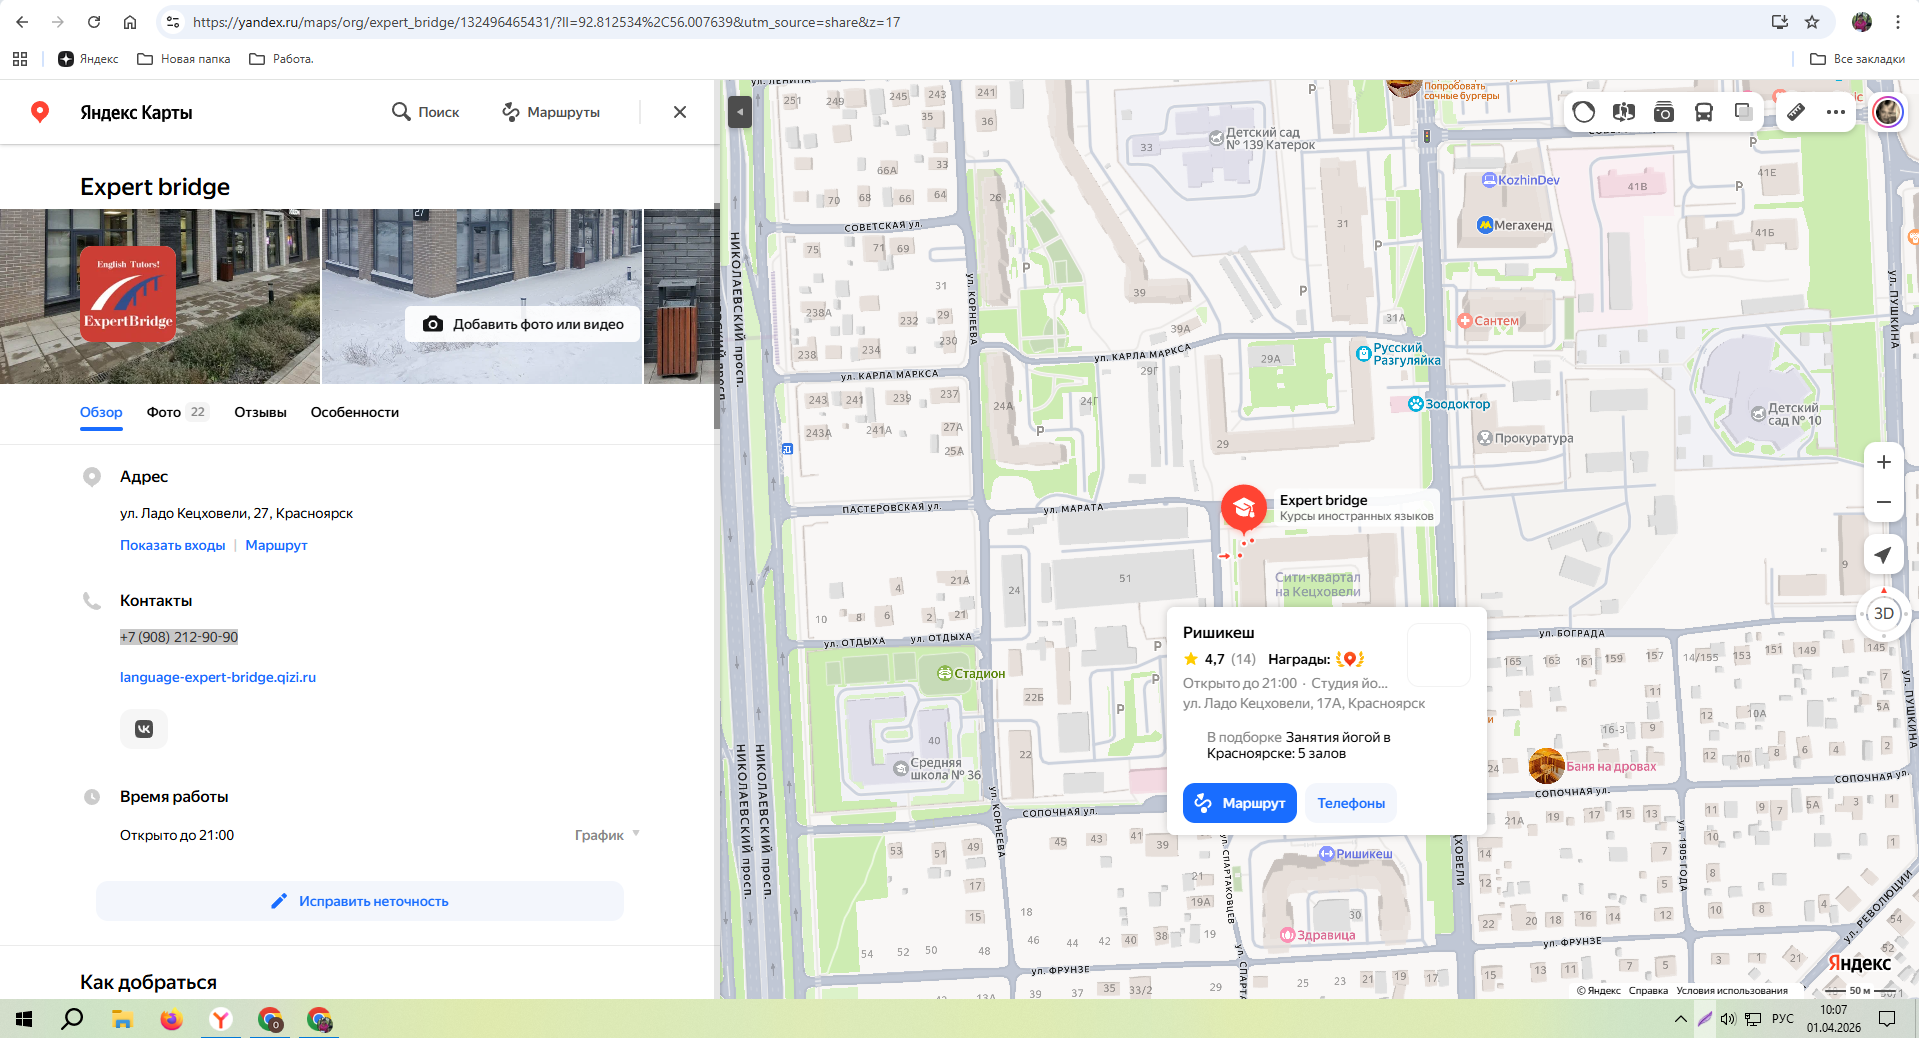The image size is (1919, 1038).
Task: Open street panoramas on the map
Action: 1623,112
